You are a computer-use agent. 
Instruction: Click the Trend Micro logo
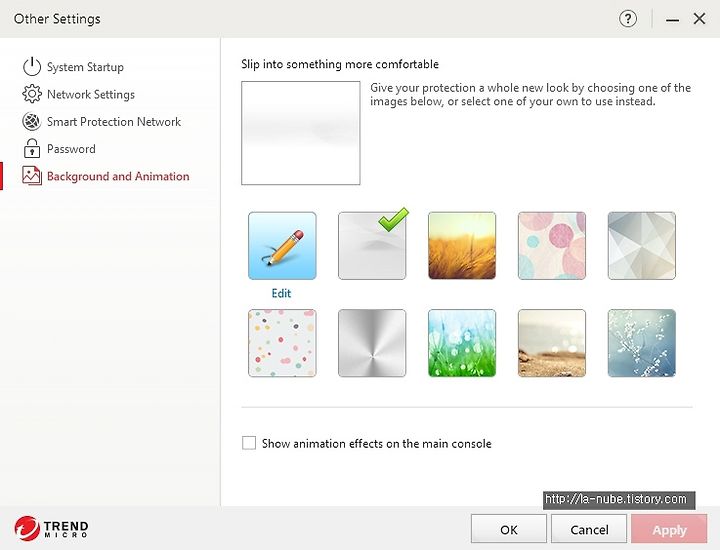click(x=51, y=528)
